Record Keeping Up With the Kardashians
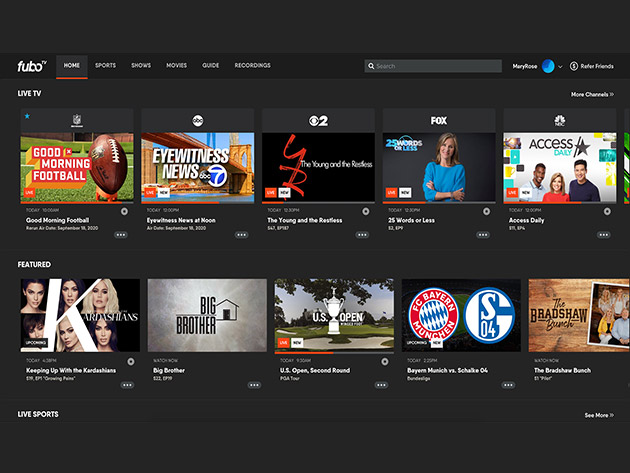Screen dimensions: 630x473 coord(131,362)
